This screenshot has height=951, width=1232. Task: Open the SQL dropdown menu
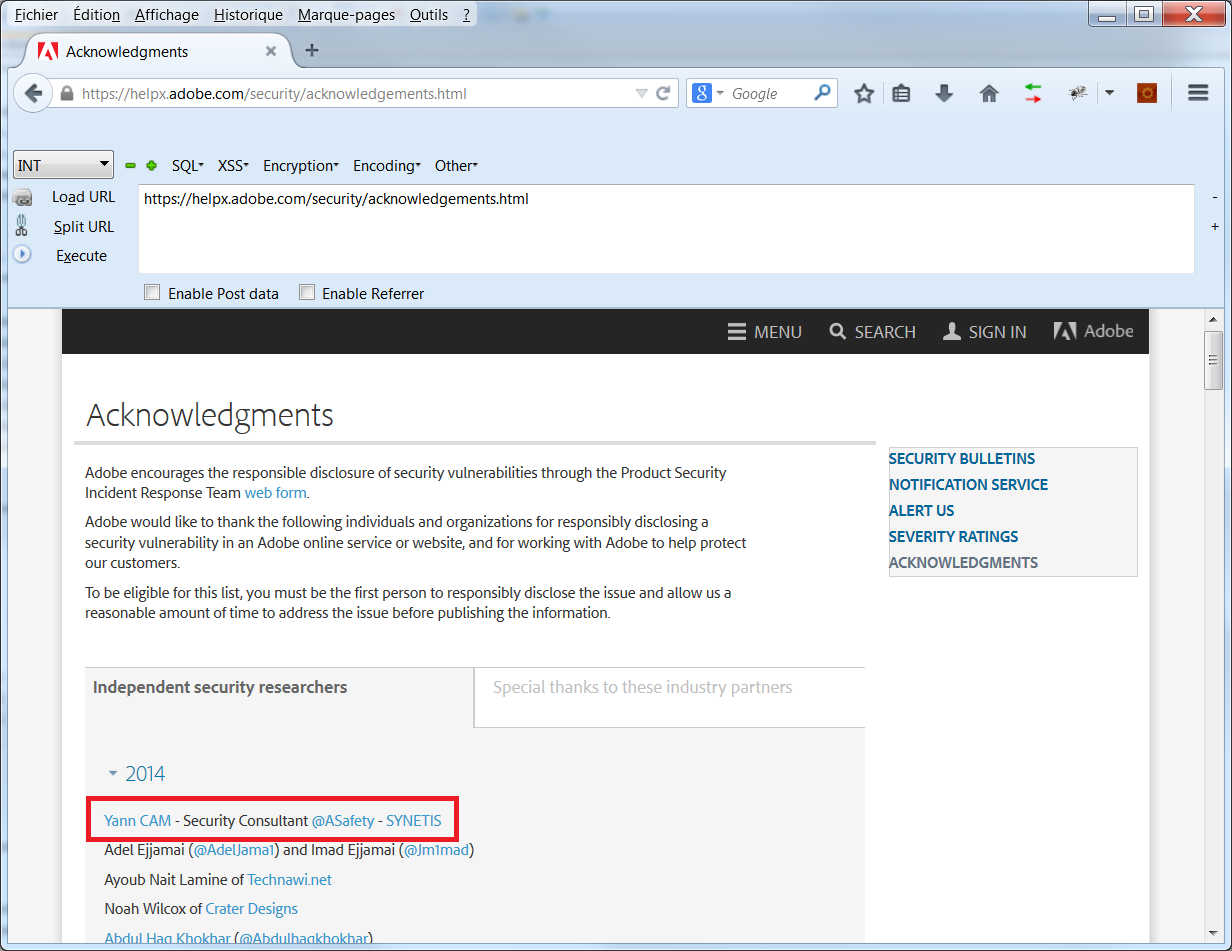pos(188,166)
